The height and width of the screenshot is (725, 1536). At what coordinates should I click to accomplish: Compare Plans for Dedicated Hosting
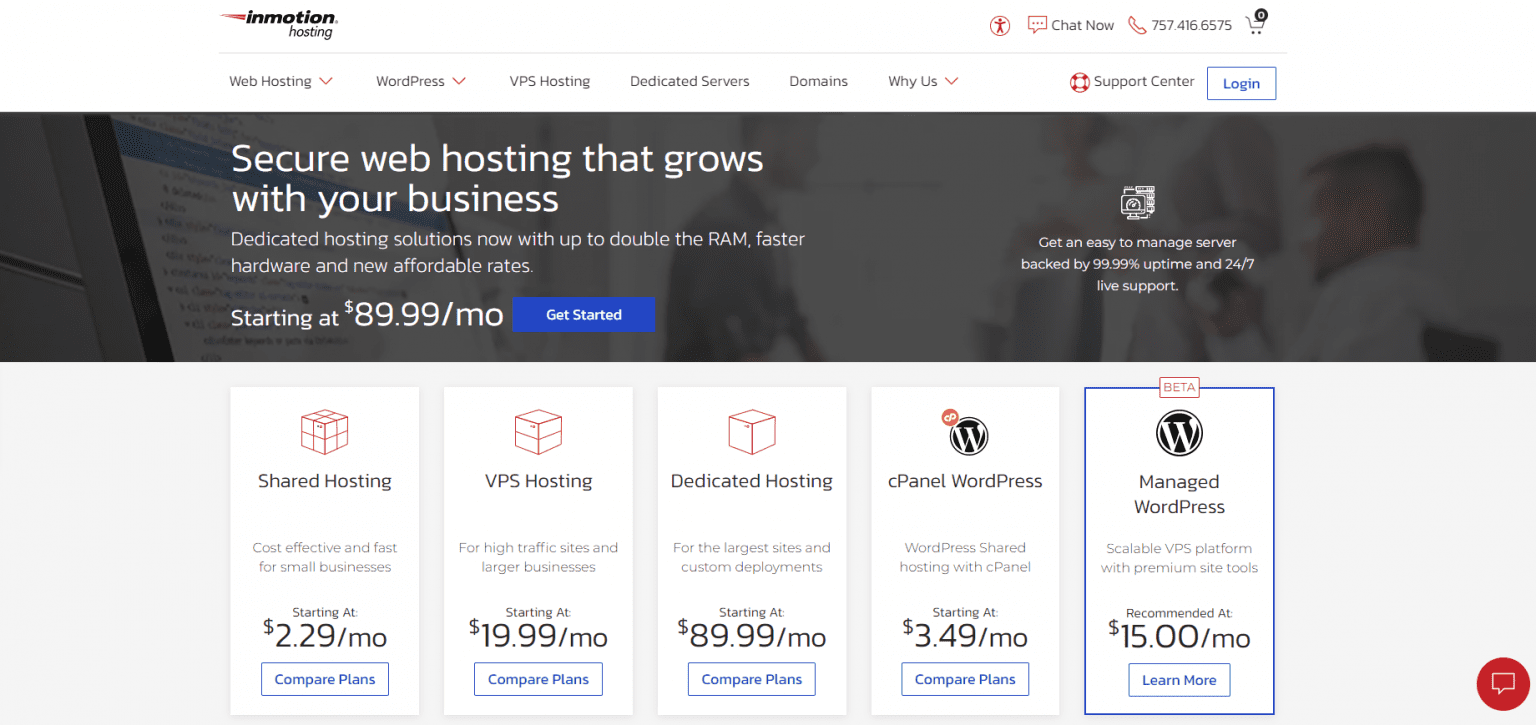pos(751,679)
